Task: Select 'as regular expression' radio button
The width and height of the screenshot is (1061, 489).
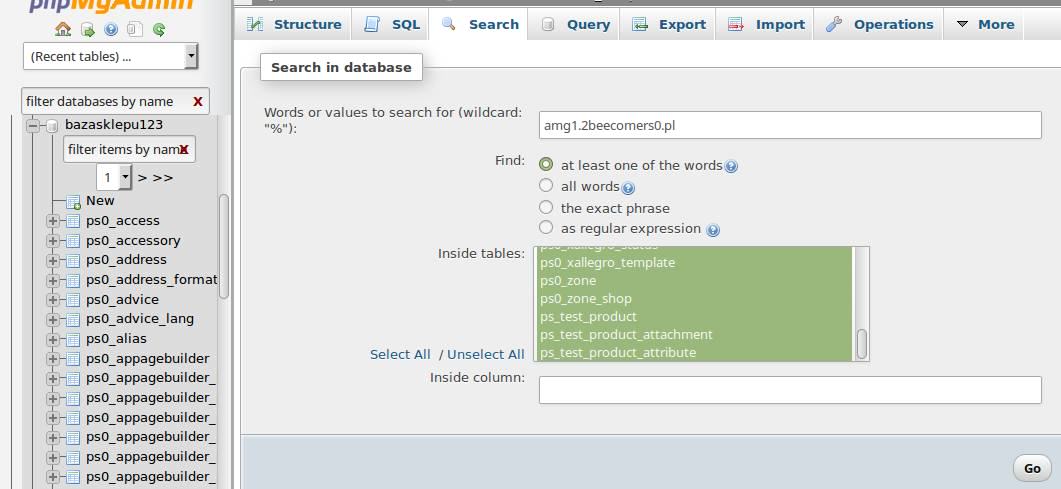Action: point(546,227)
